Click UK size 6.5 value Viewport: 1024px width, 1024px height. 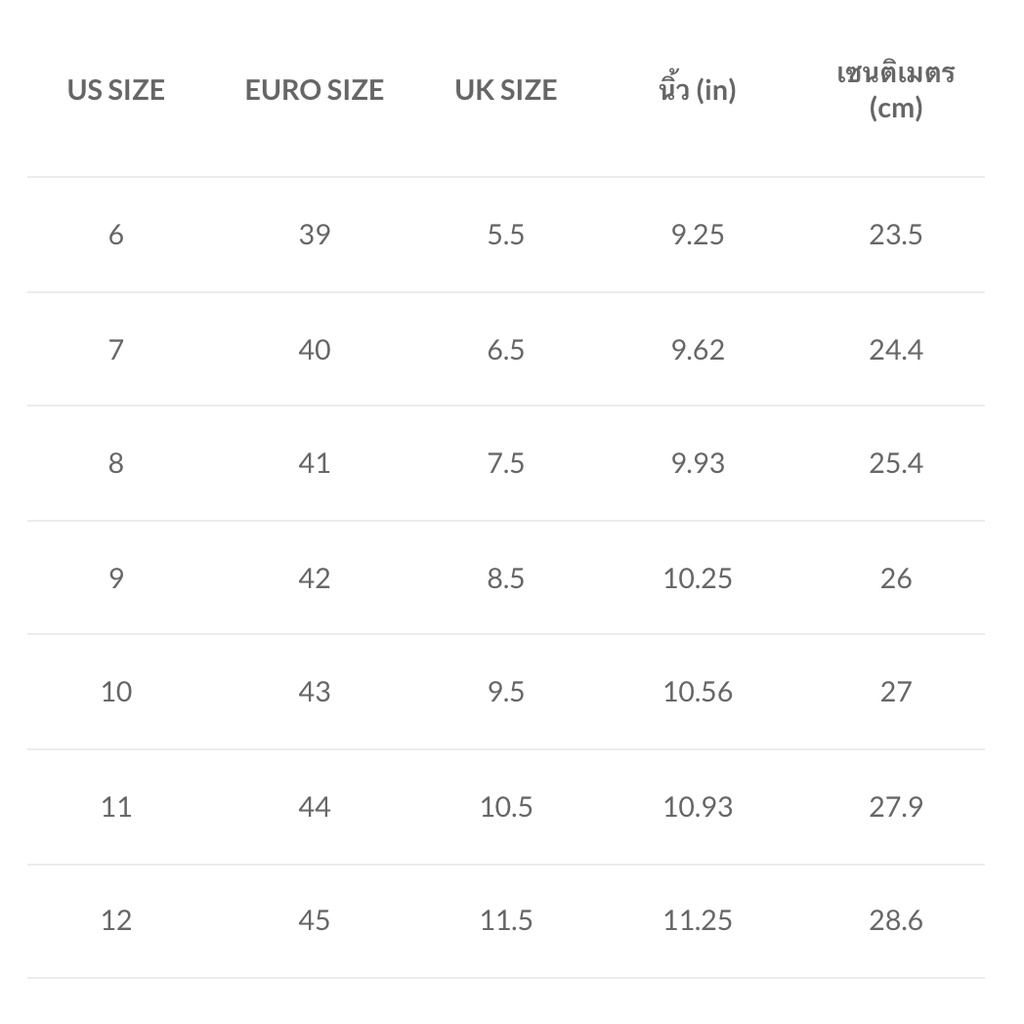(505, 350)
